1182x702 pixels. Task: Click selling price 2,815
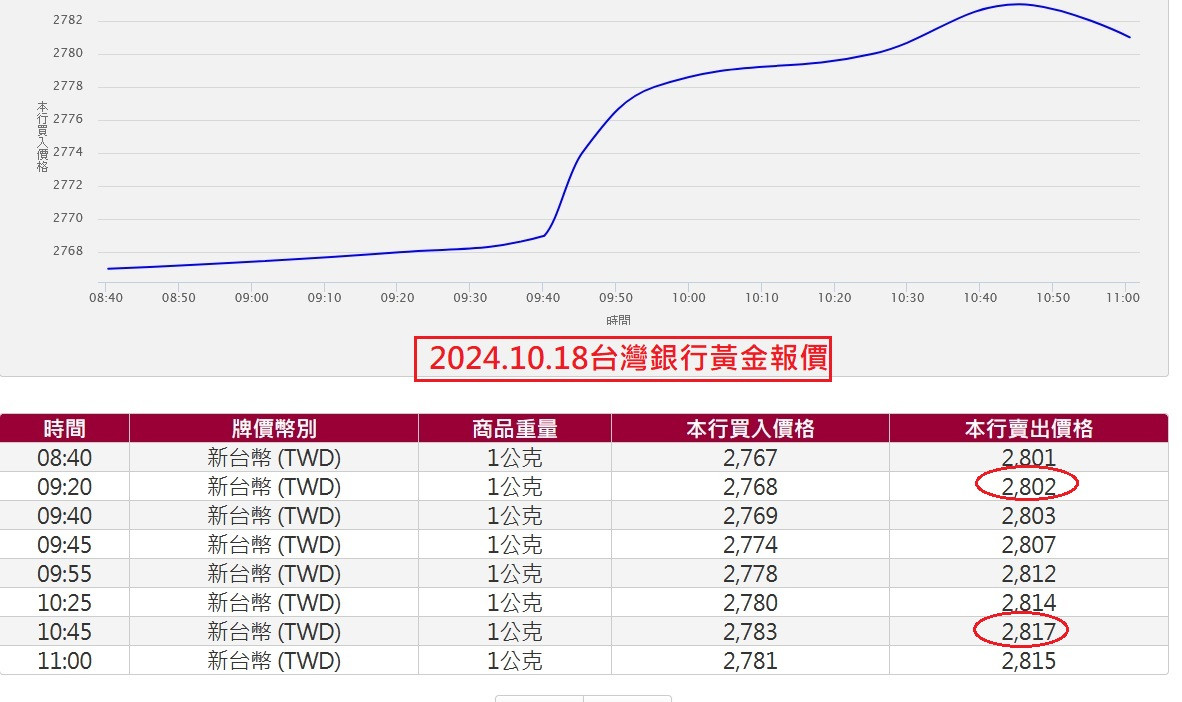coord(1029,661)
